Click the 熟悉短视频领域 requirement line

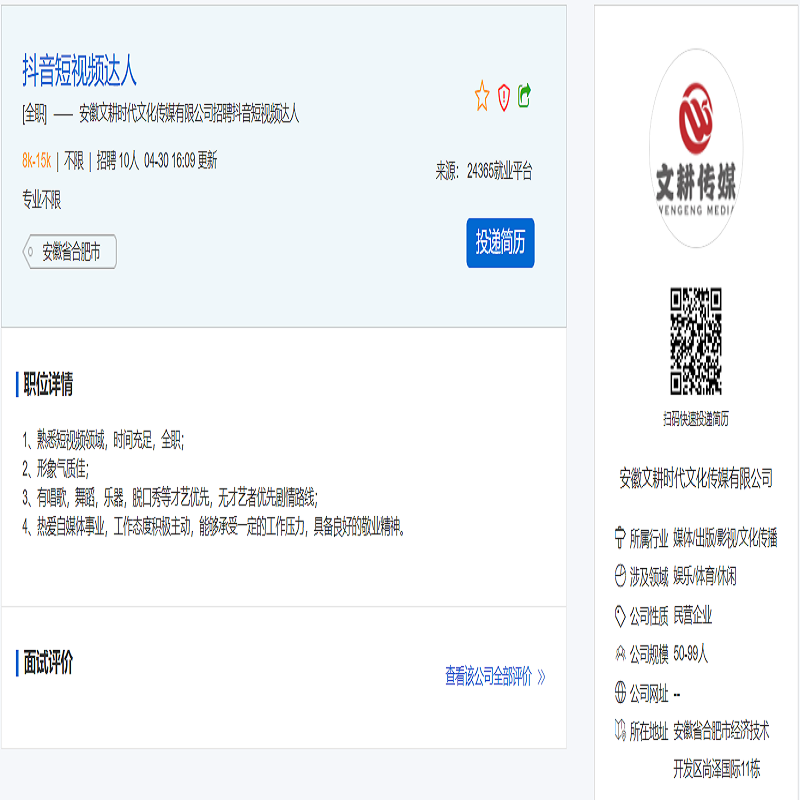(103, 439)
